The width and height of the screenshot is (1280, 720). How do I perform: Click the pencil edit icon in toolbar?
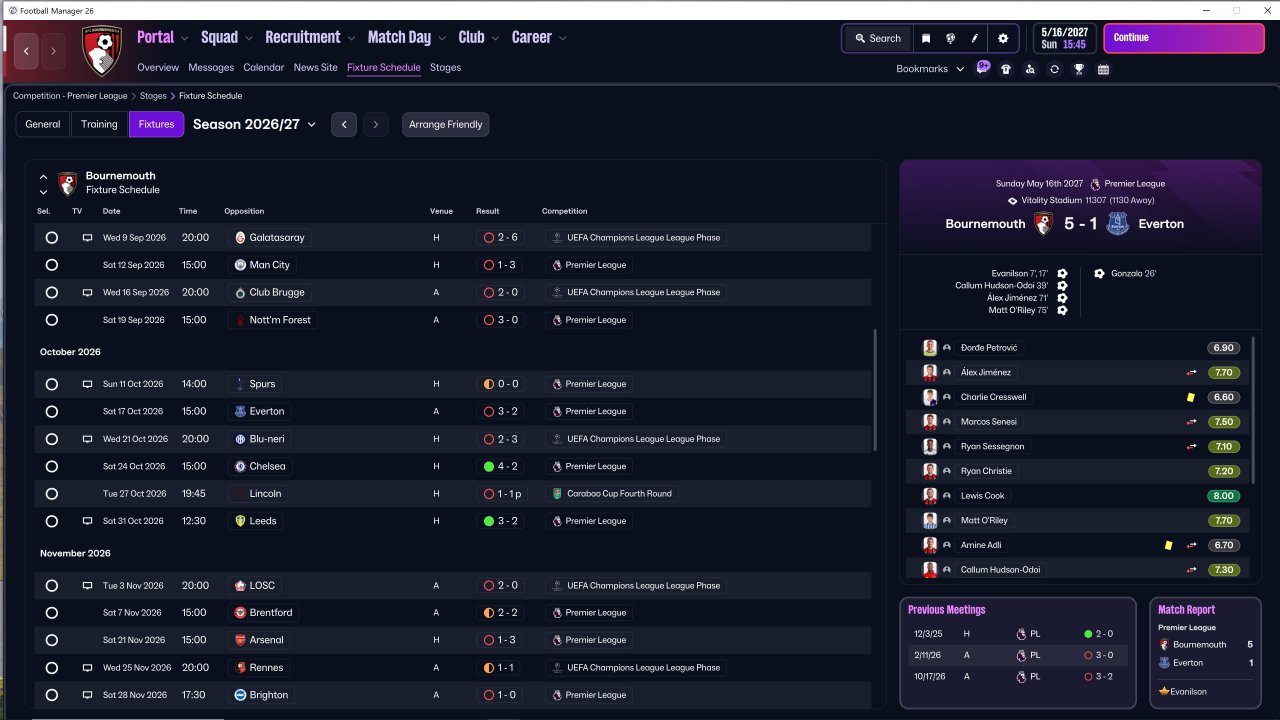point(975,38)
